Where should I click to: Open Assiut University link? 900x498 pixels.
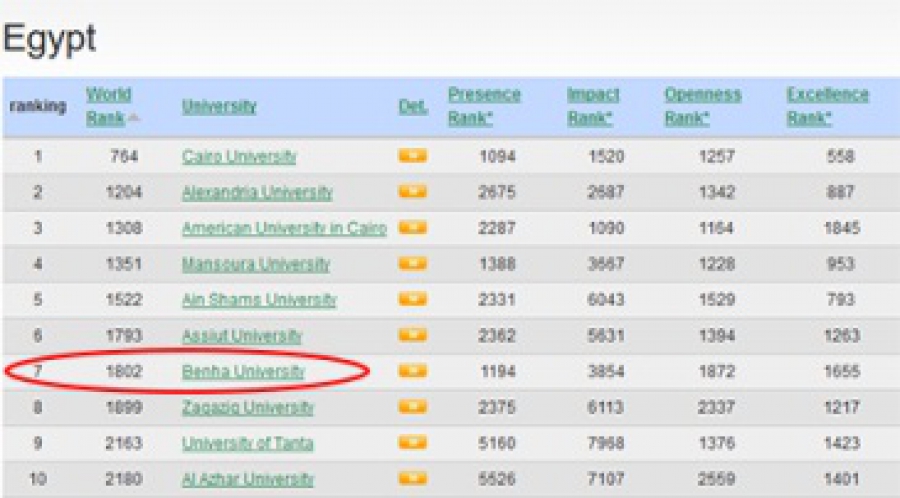point(241,336)
